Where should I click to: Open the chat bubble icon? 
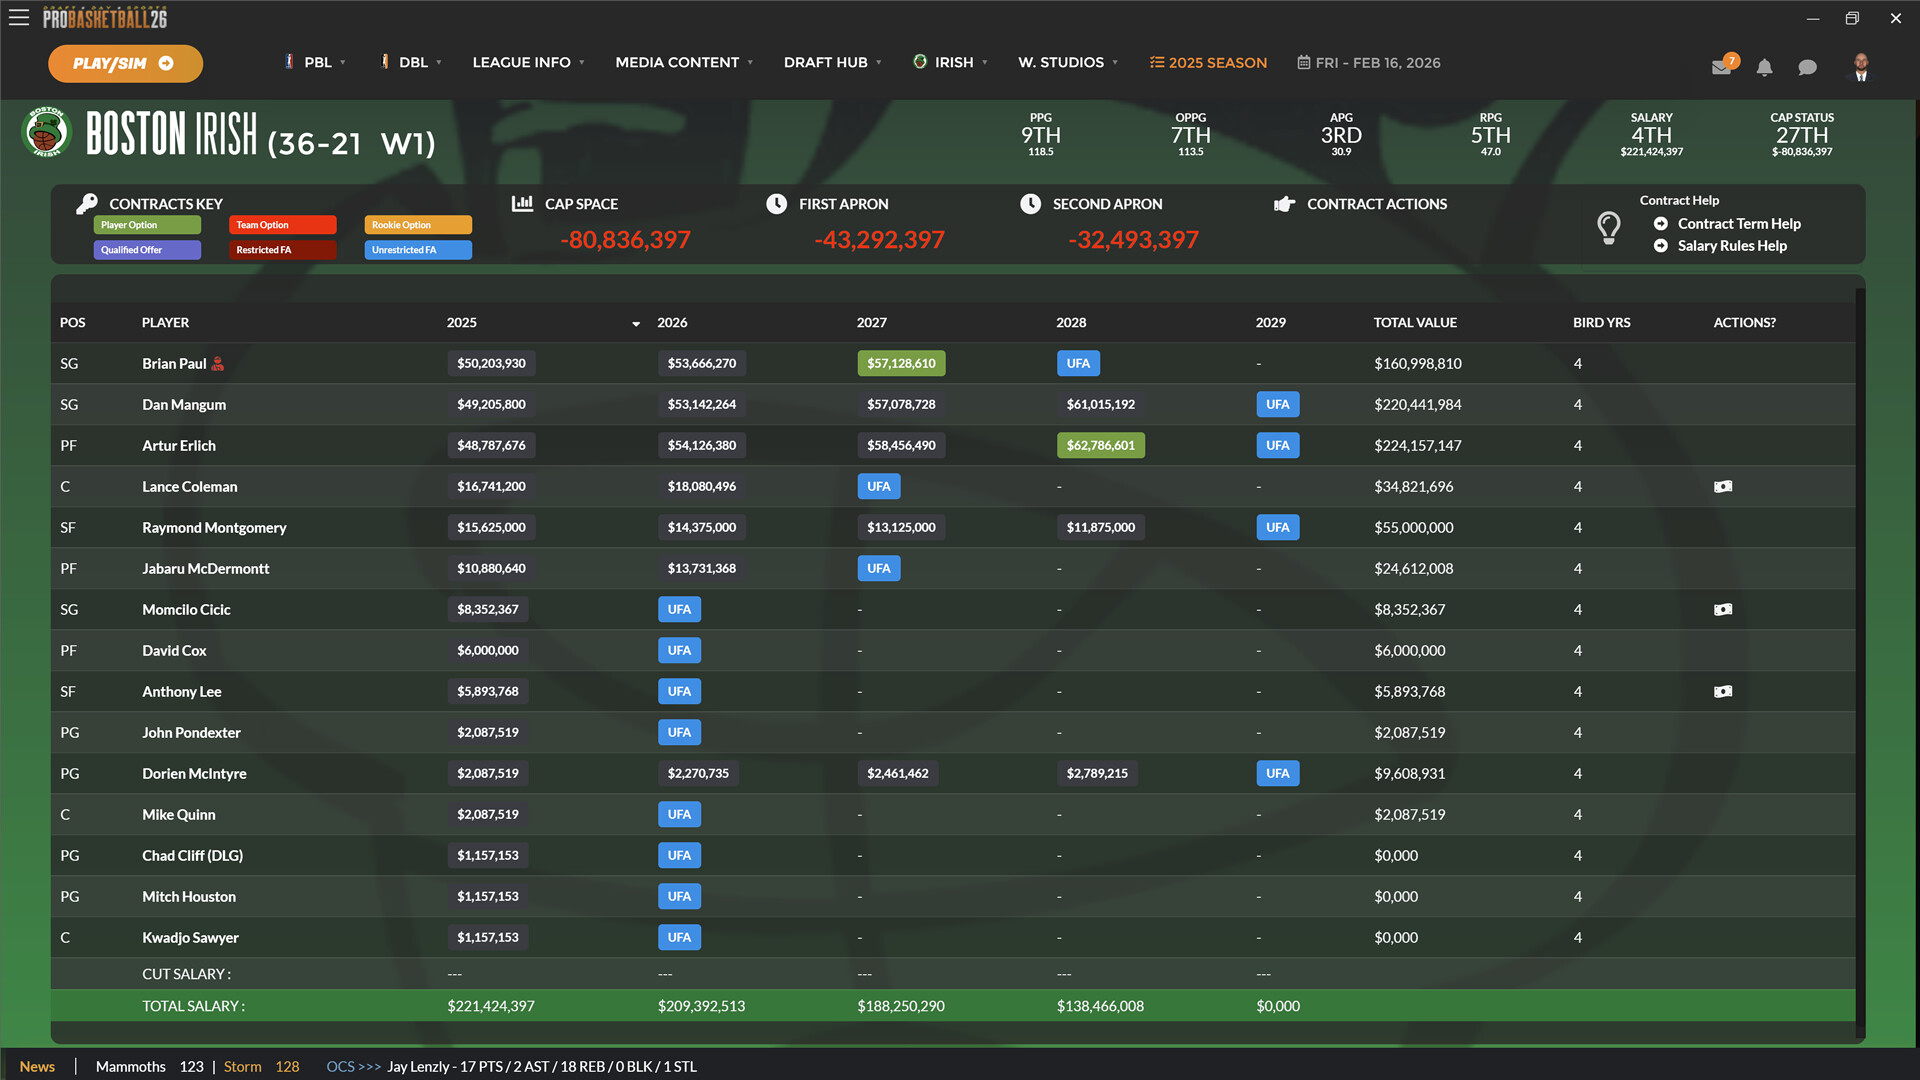pos(1807,67)
